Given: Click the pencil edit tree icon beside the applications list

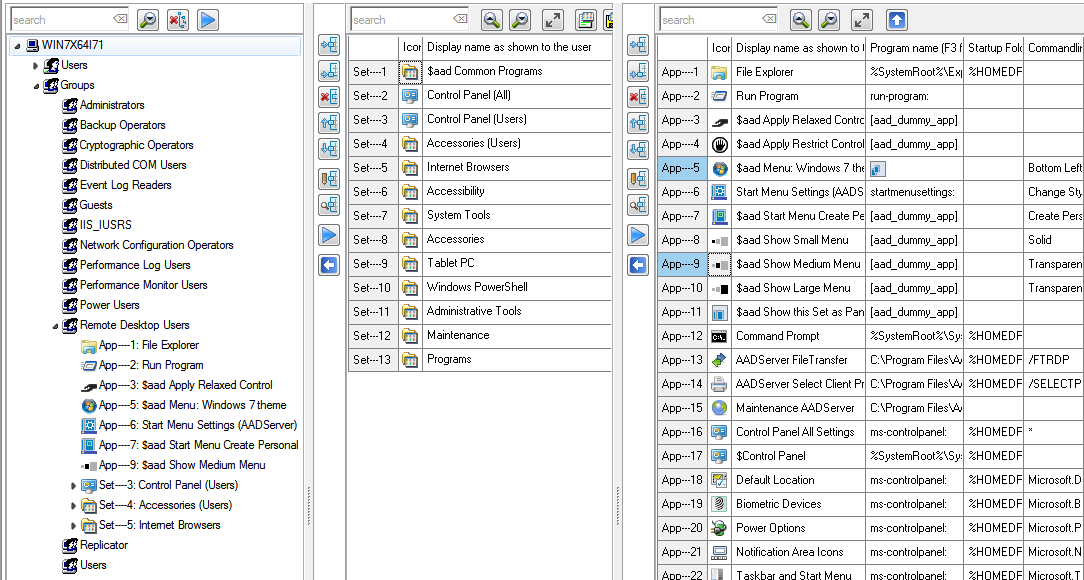Looking at the screenshot, I should (638, 179).
